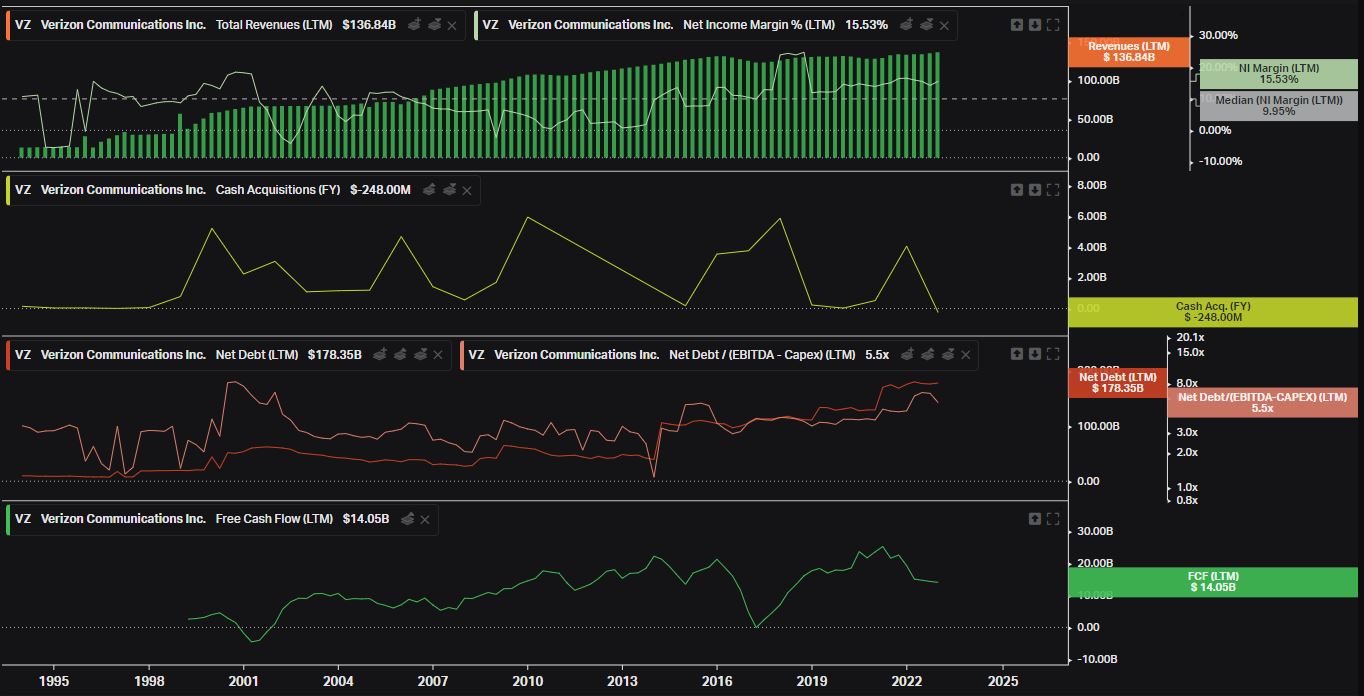Click the Net Debt (LTM) $178.35B axis tag
Viewport: 1364px width, 696px height.
click(x=1117, y=383)
